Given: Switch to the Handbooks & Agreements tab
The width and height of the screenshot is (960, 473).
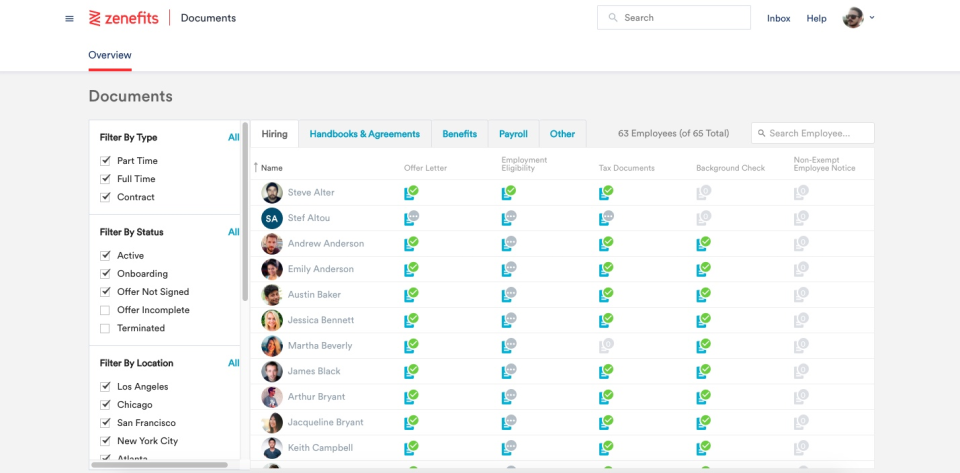Looking at the screenshot, I should tap(364, 134).
